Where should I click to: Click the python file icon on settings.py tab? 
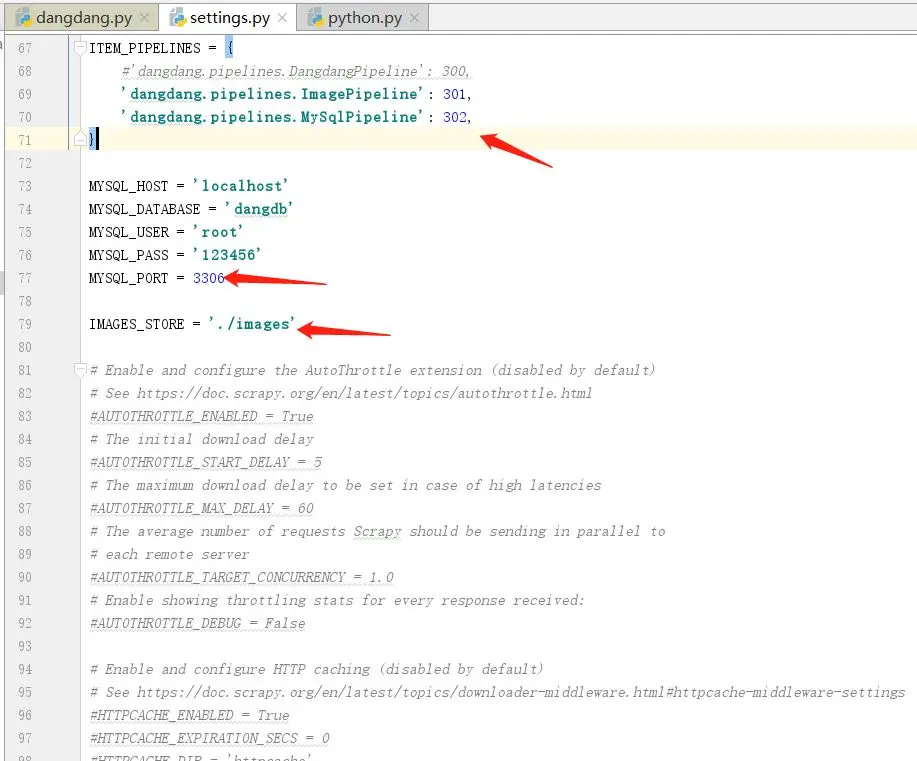point(177,18)
